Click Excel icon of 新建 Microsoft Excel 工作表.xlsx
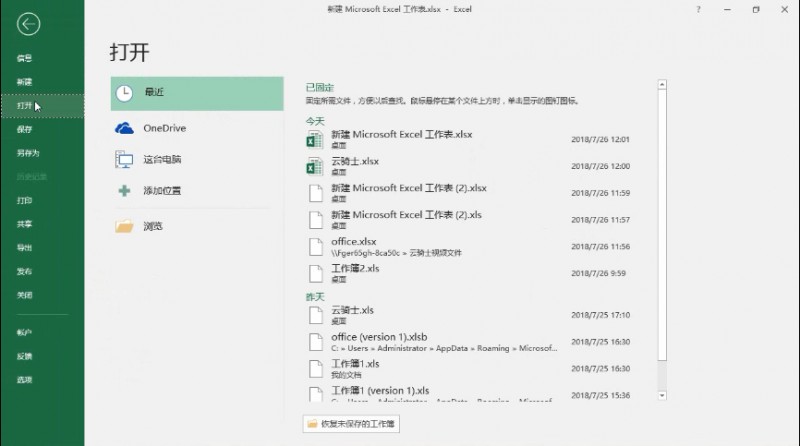The height and width of the screenshot is (446, 800). 315,139
